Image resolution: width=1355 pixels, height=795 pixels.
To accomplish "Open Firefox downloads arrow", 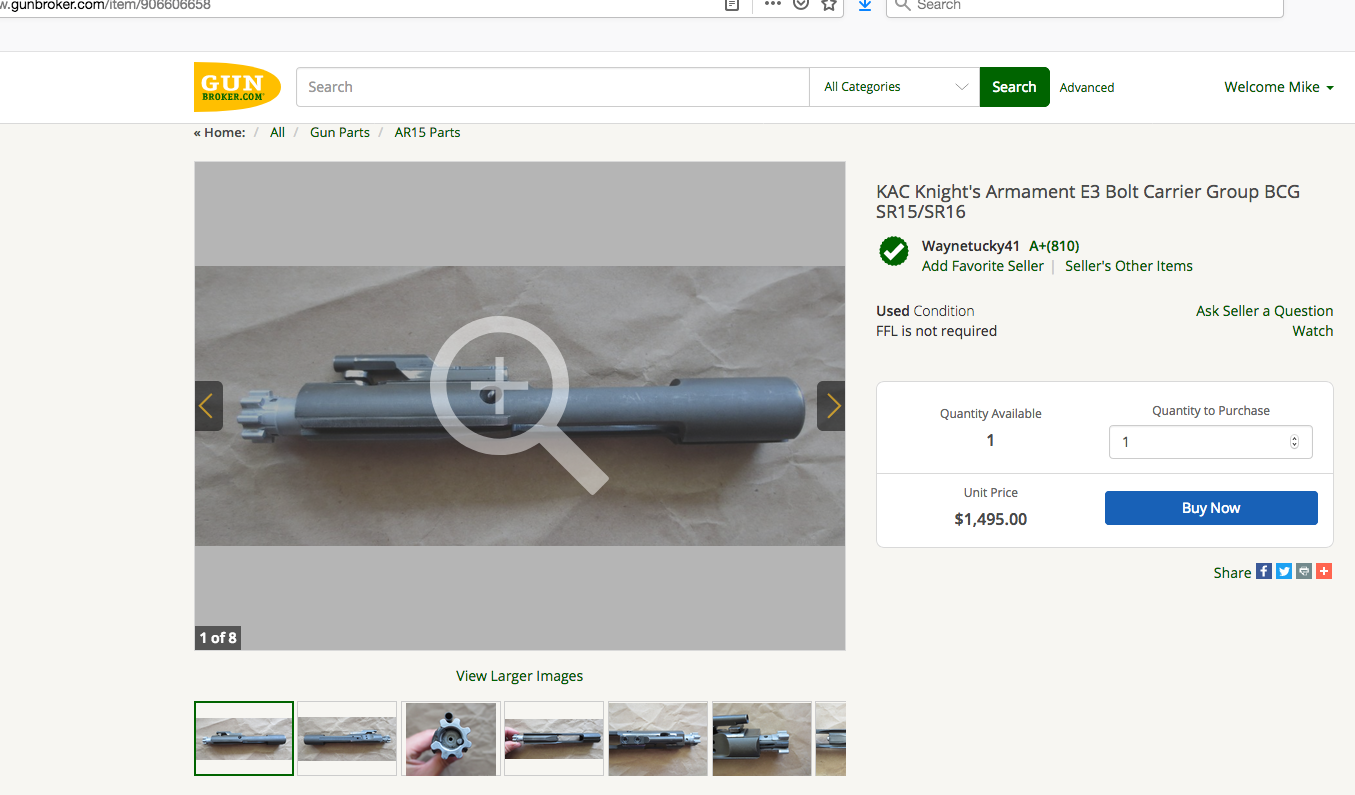I will click(x=865, y=5).
